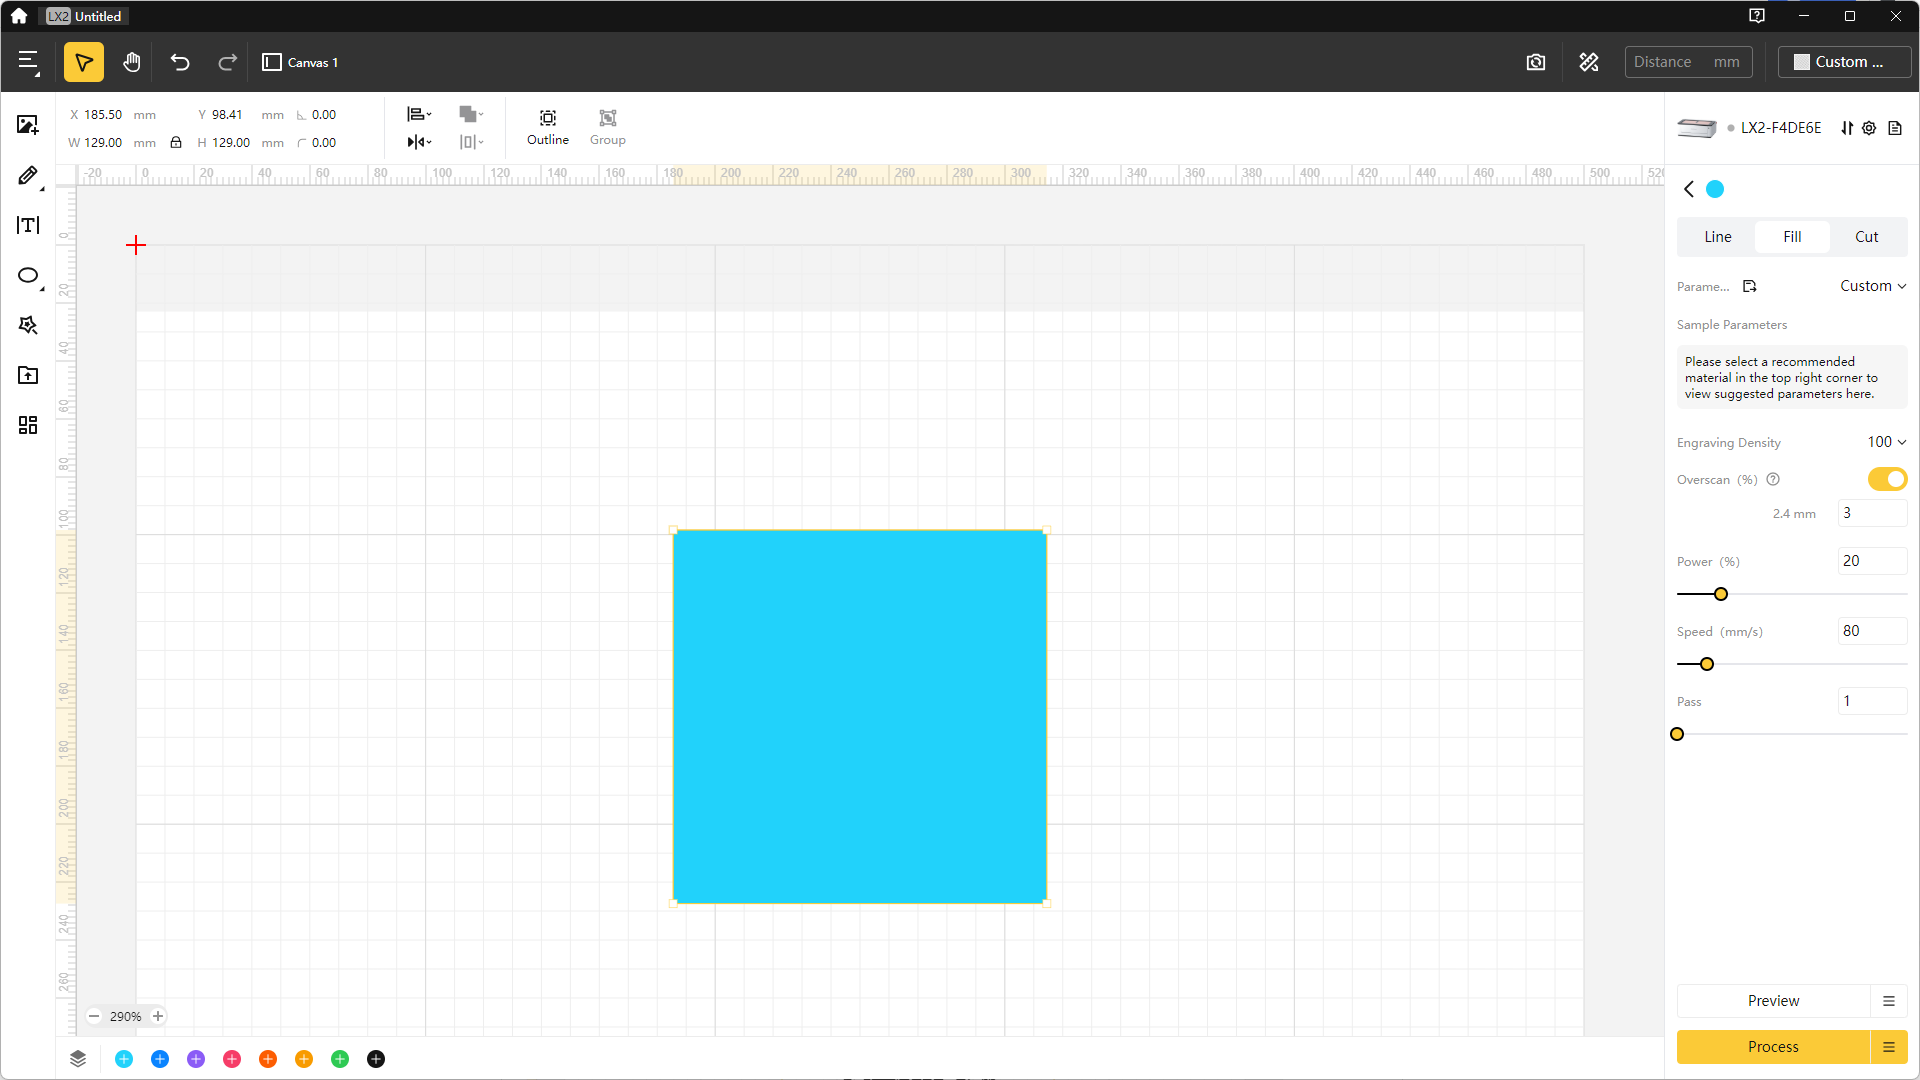Click the Speed slider handle
The height and width of the screenshot is (1080, 1920).
[x=1707, y=664]
